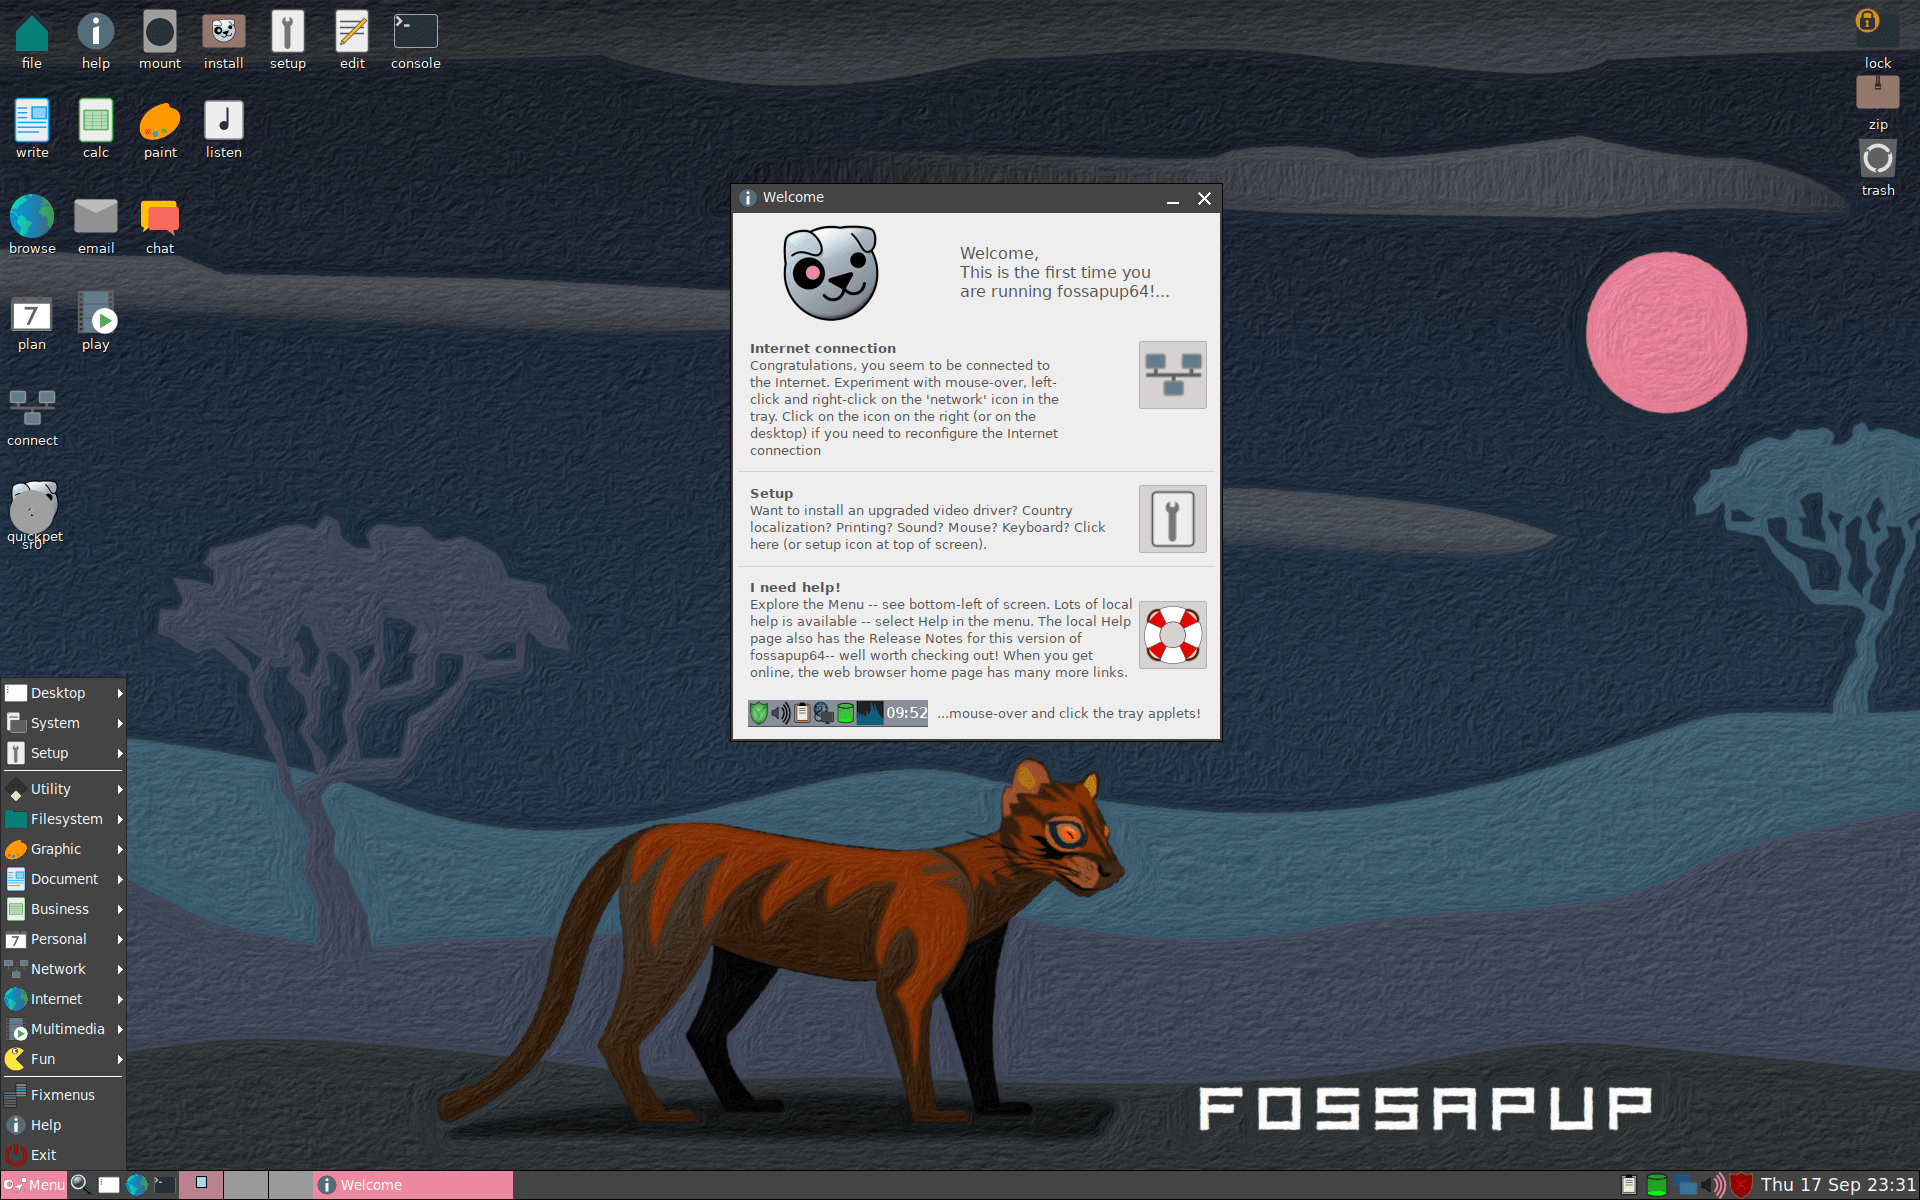The width and height of the screenshot is (1920, 1200).
Task: Click the network reconfigure icon in Welcome dialog
Action: pos(1172,375)
